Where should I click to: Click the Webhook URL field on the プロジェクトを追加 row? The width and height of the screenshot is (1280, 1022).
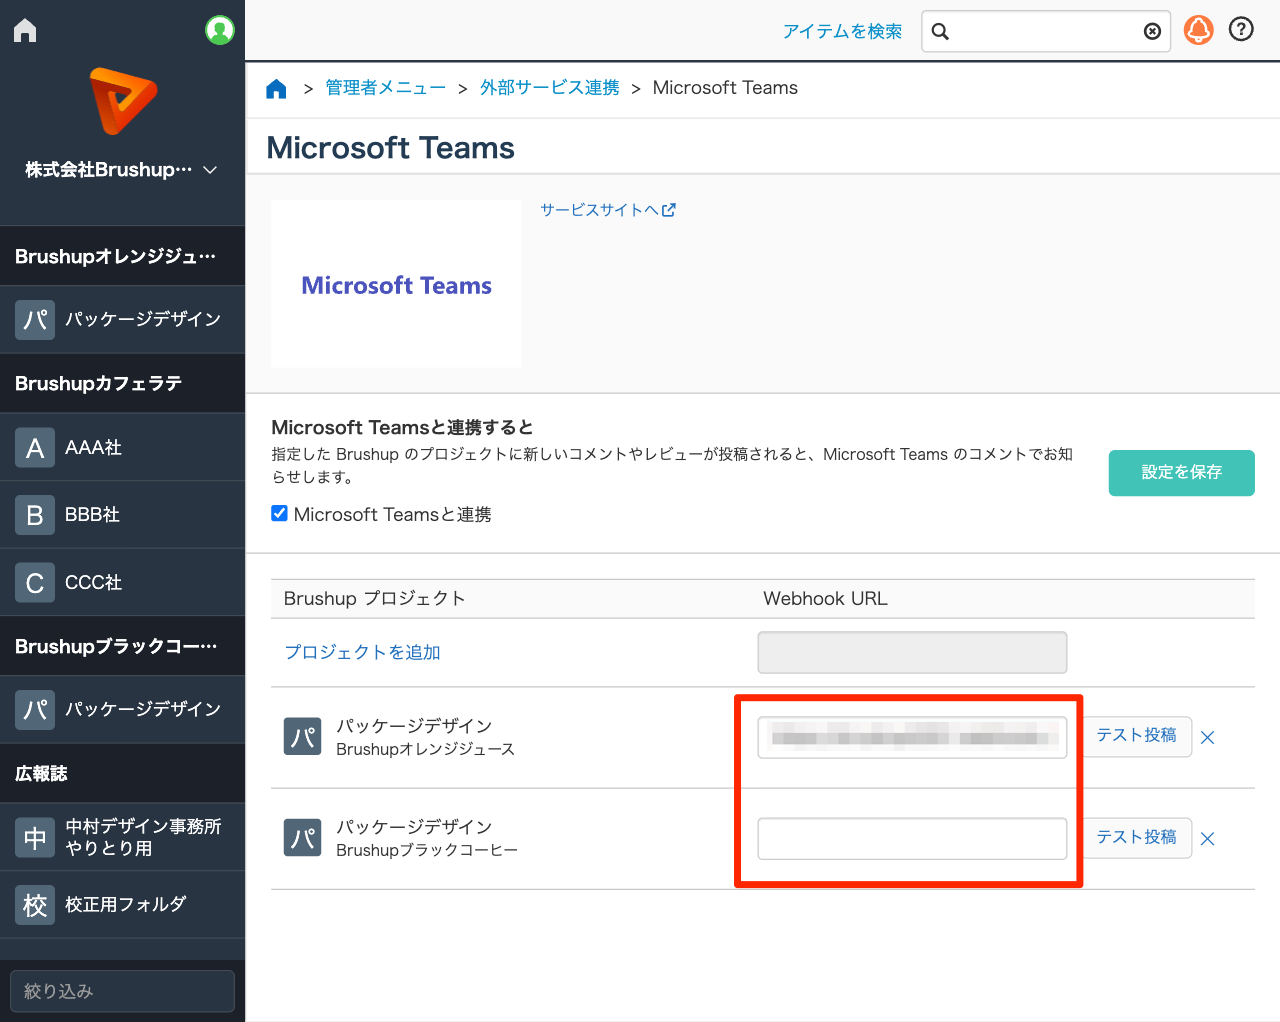[x=912, y=652]
